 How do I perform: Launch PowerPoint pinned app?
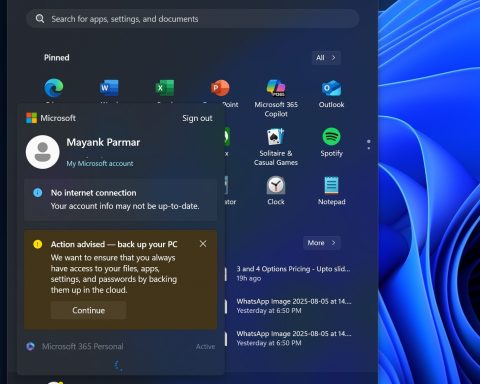coord(220,88)
